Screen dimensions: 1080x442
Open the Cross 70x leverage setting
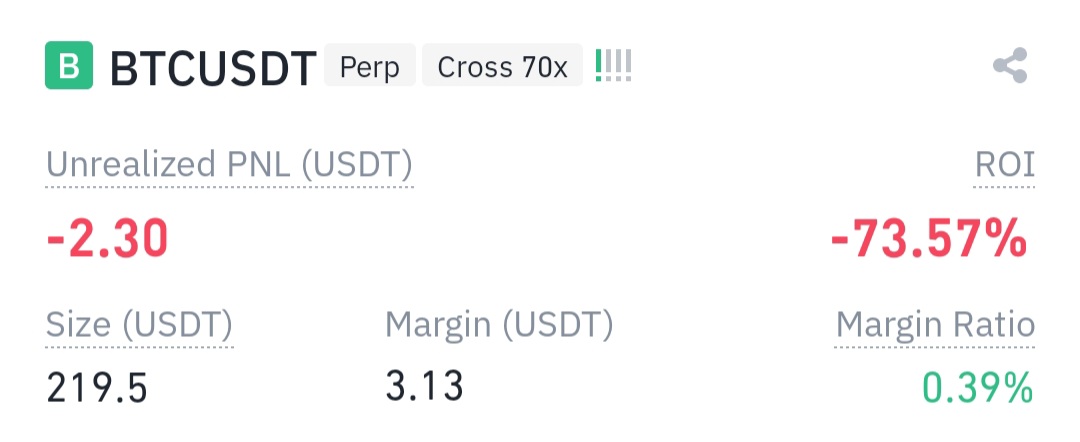[x=502, y=65]
